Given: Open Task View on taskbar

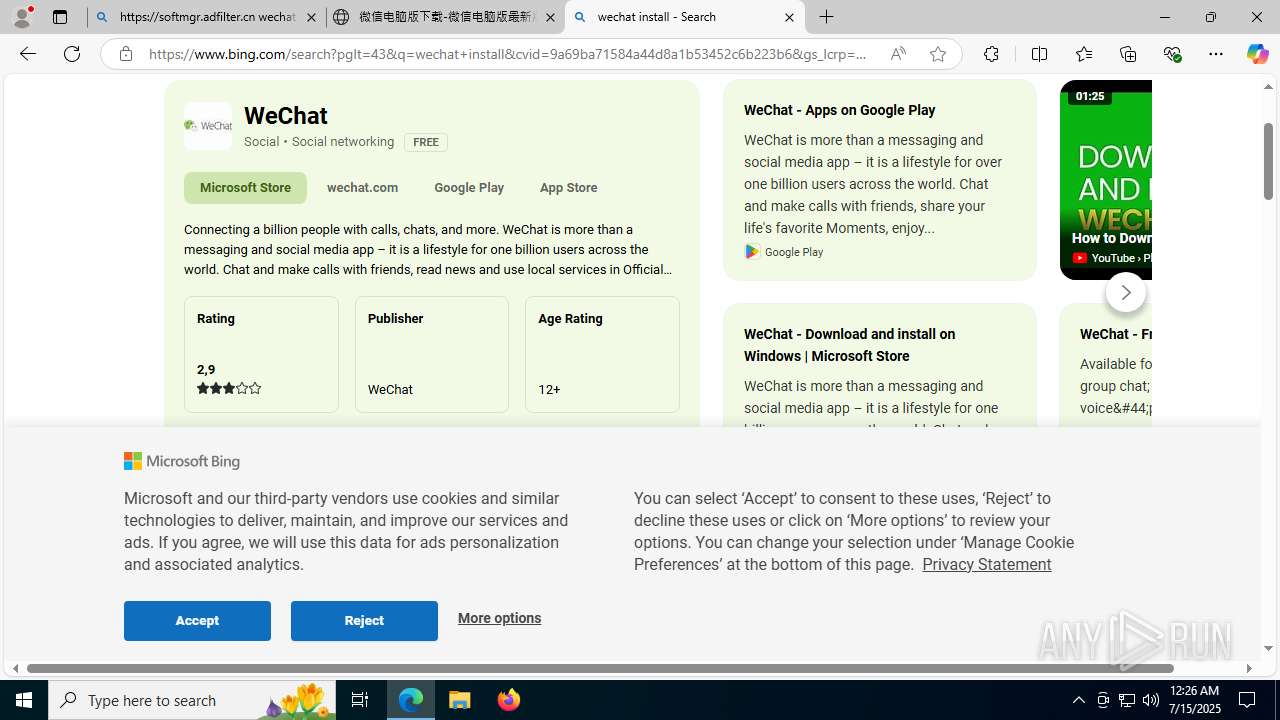Looking at the screenshot, I should (360, 700).
